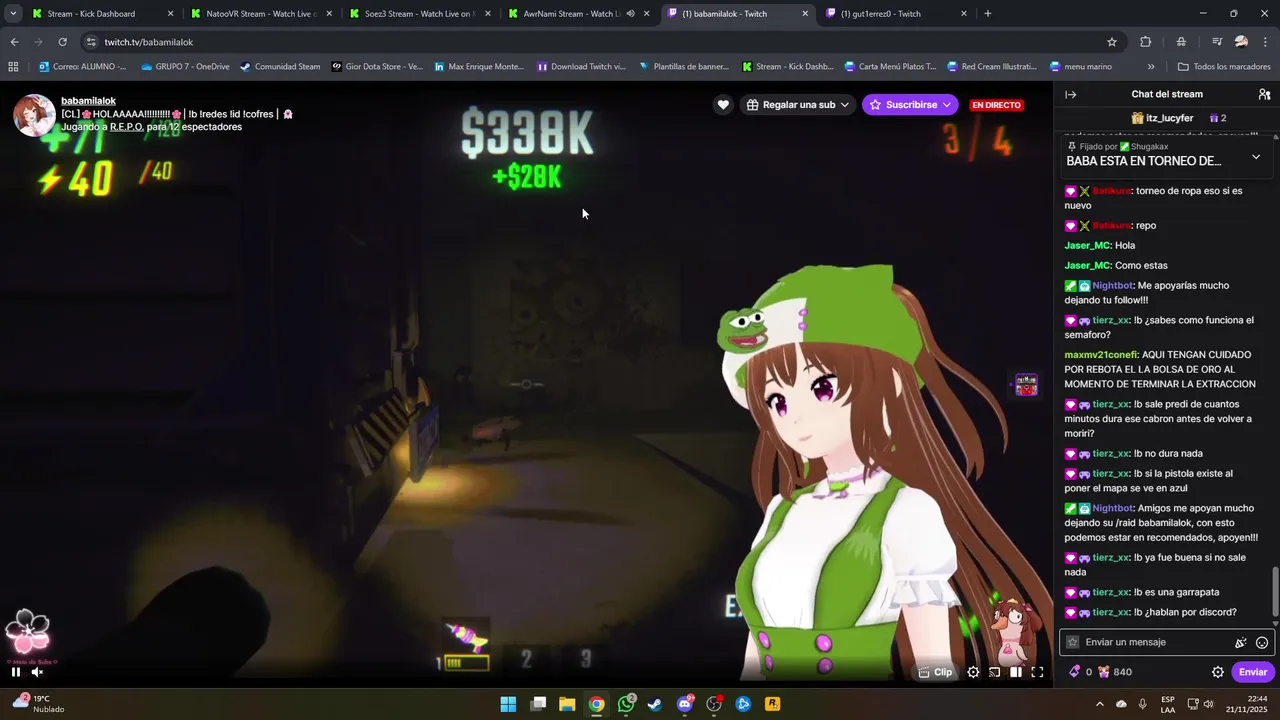Viewport: 1280px width, 720px height.
Task: Open Windows Start menu
Action: (x=508, y=704)
